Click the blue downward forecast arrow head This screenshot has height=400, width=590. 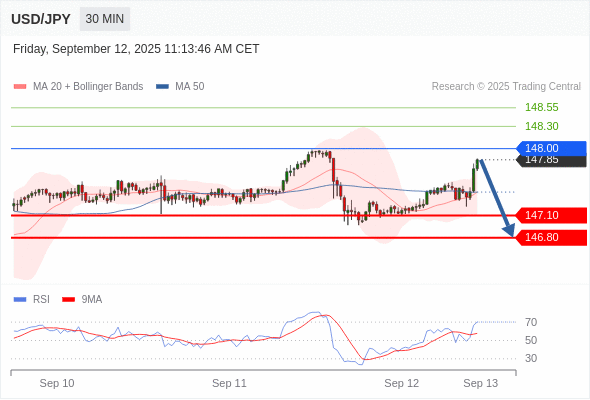(509, 230)
